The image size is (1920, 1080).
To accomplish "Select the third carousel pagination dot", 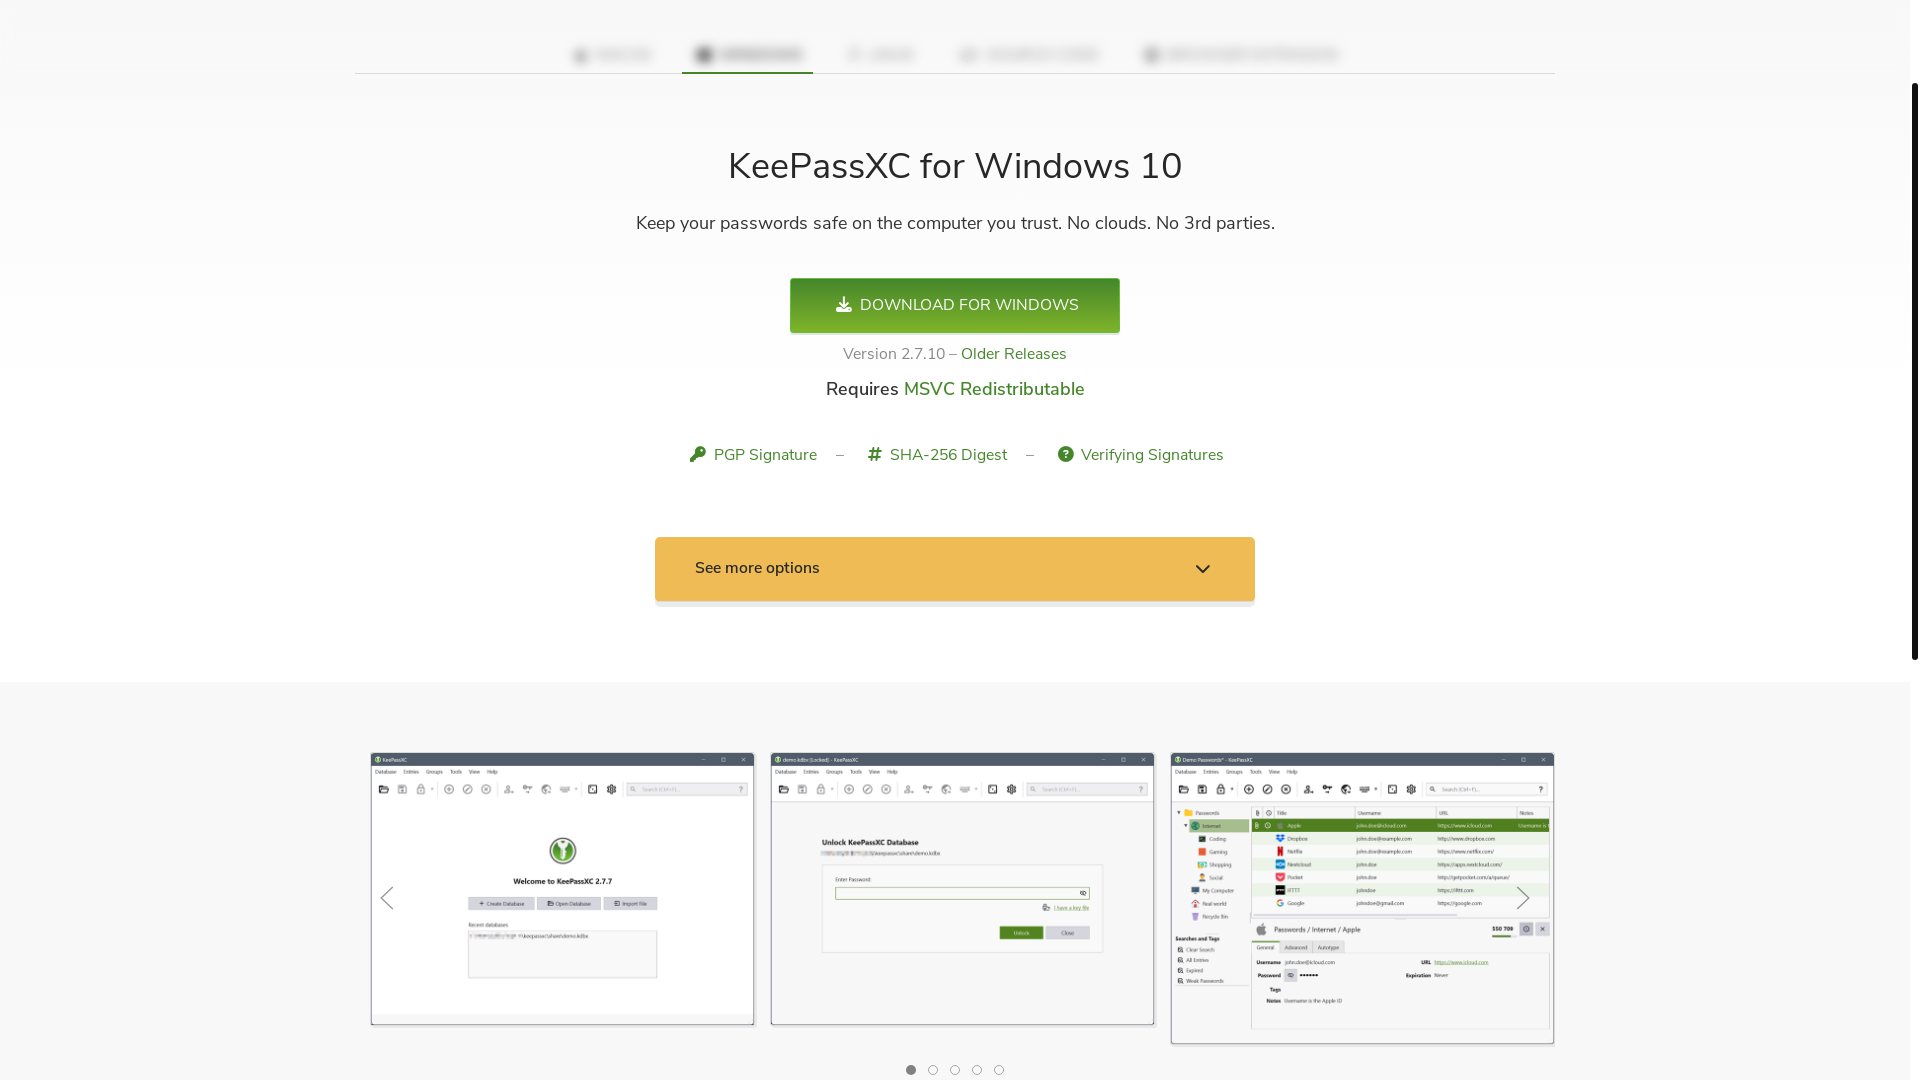I will (955, 1070).
